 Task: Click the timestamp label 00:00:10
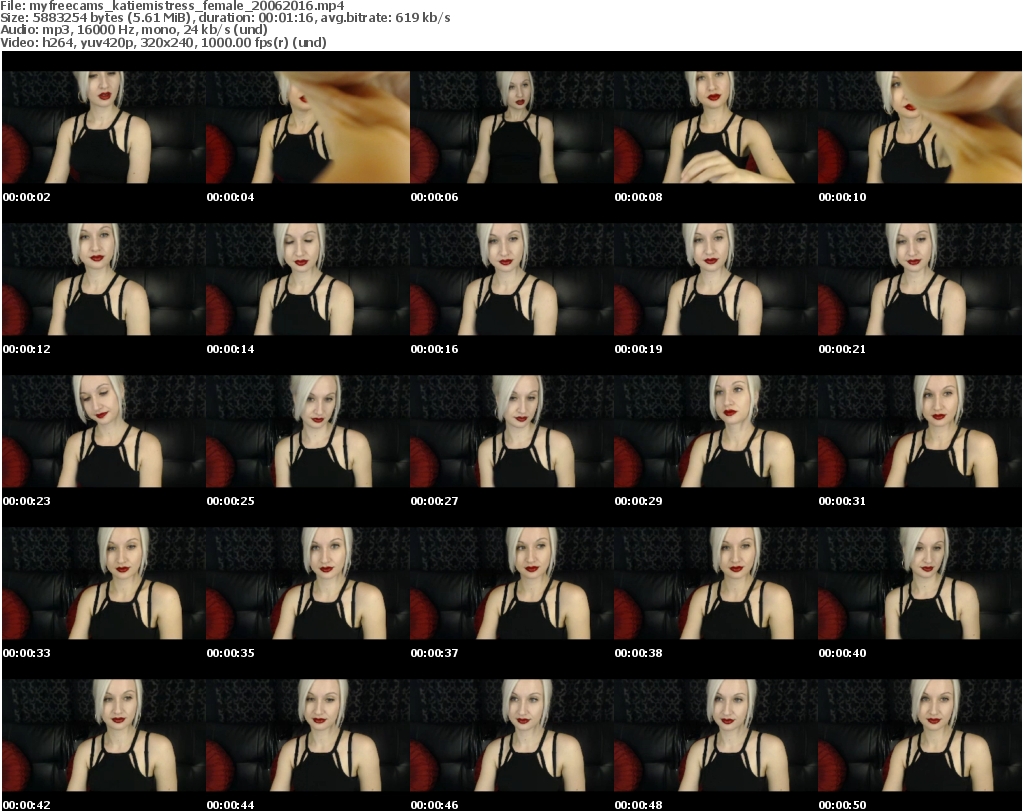[842, 197]
